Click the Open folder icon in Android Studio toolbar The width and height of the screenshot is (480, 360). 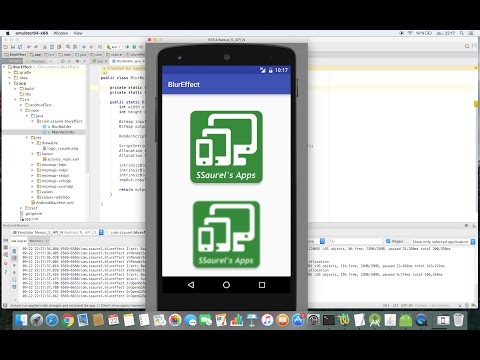click(6, 47)
